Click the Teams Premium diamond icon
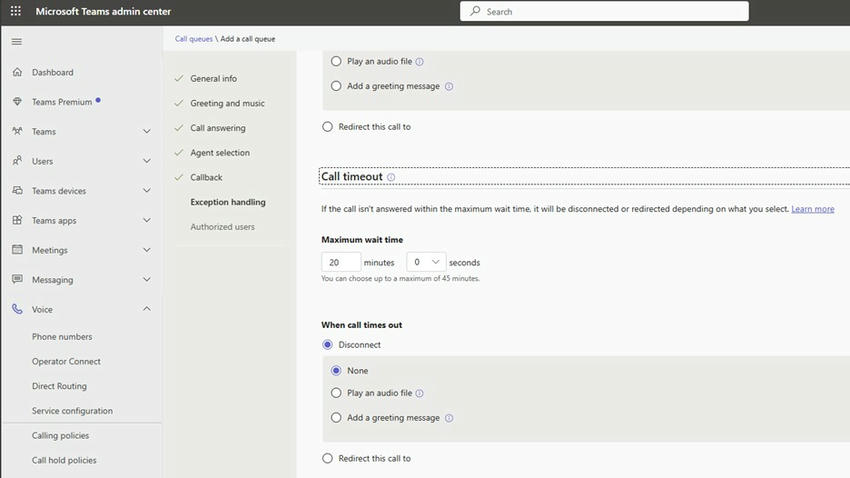The image size is (850, 478). [x=17, y=102]
